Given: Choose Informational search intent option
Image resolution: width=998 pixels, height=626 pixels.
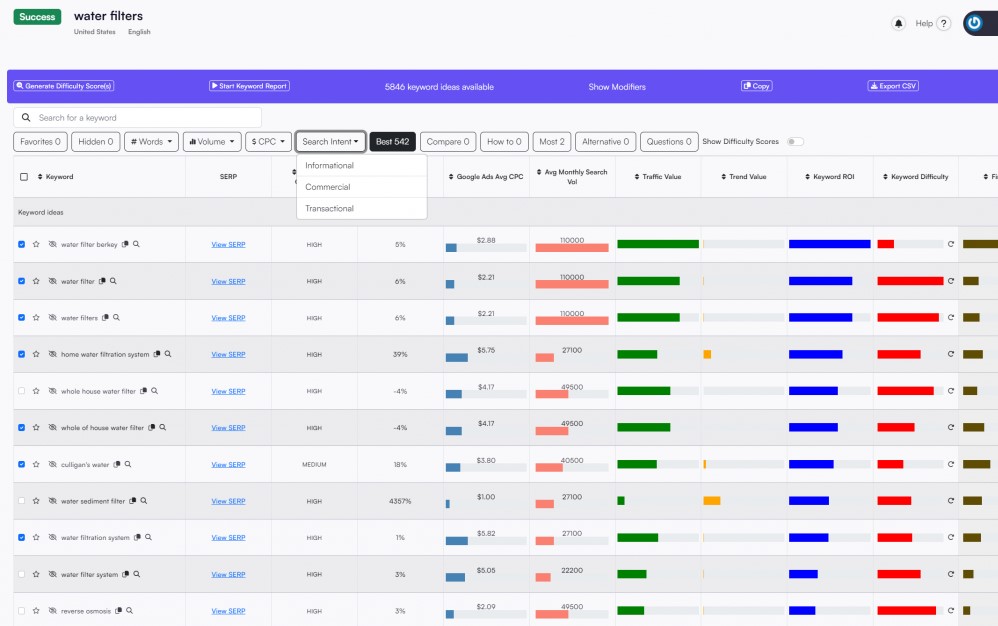Looking at the screenshot, I should [x=330, y=165].
